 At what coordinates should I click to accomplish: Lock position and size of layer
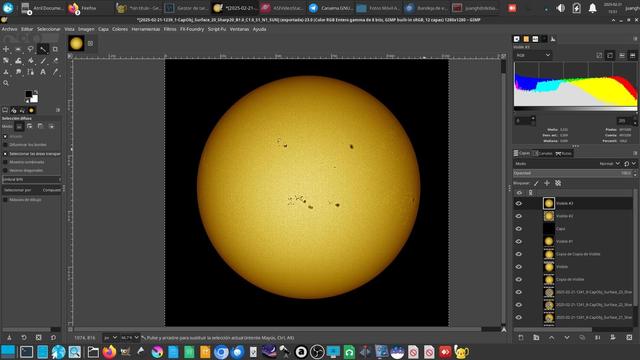point(547,183)
